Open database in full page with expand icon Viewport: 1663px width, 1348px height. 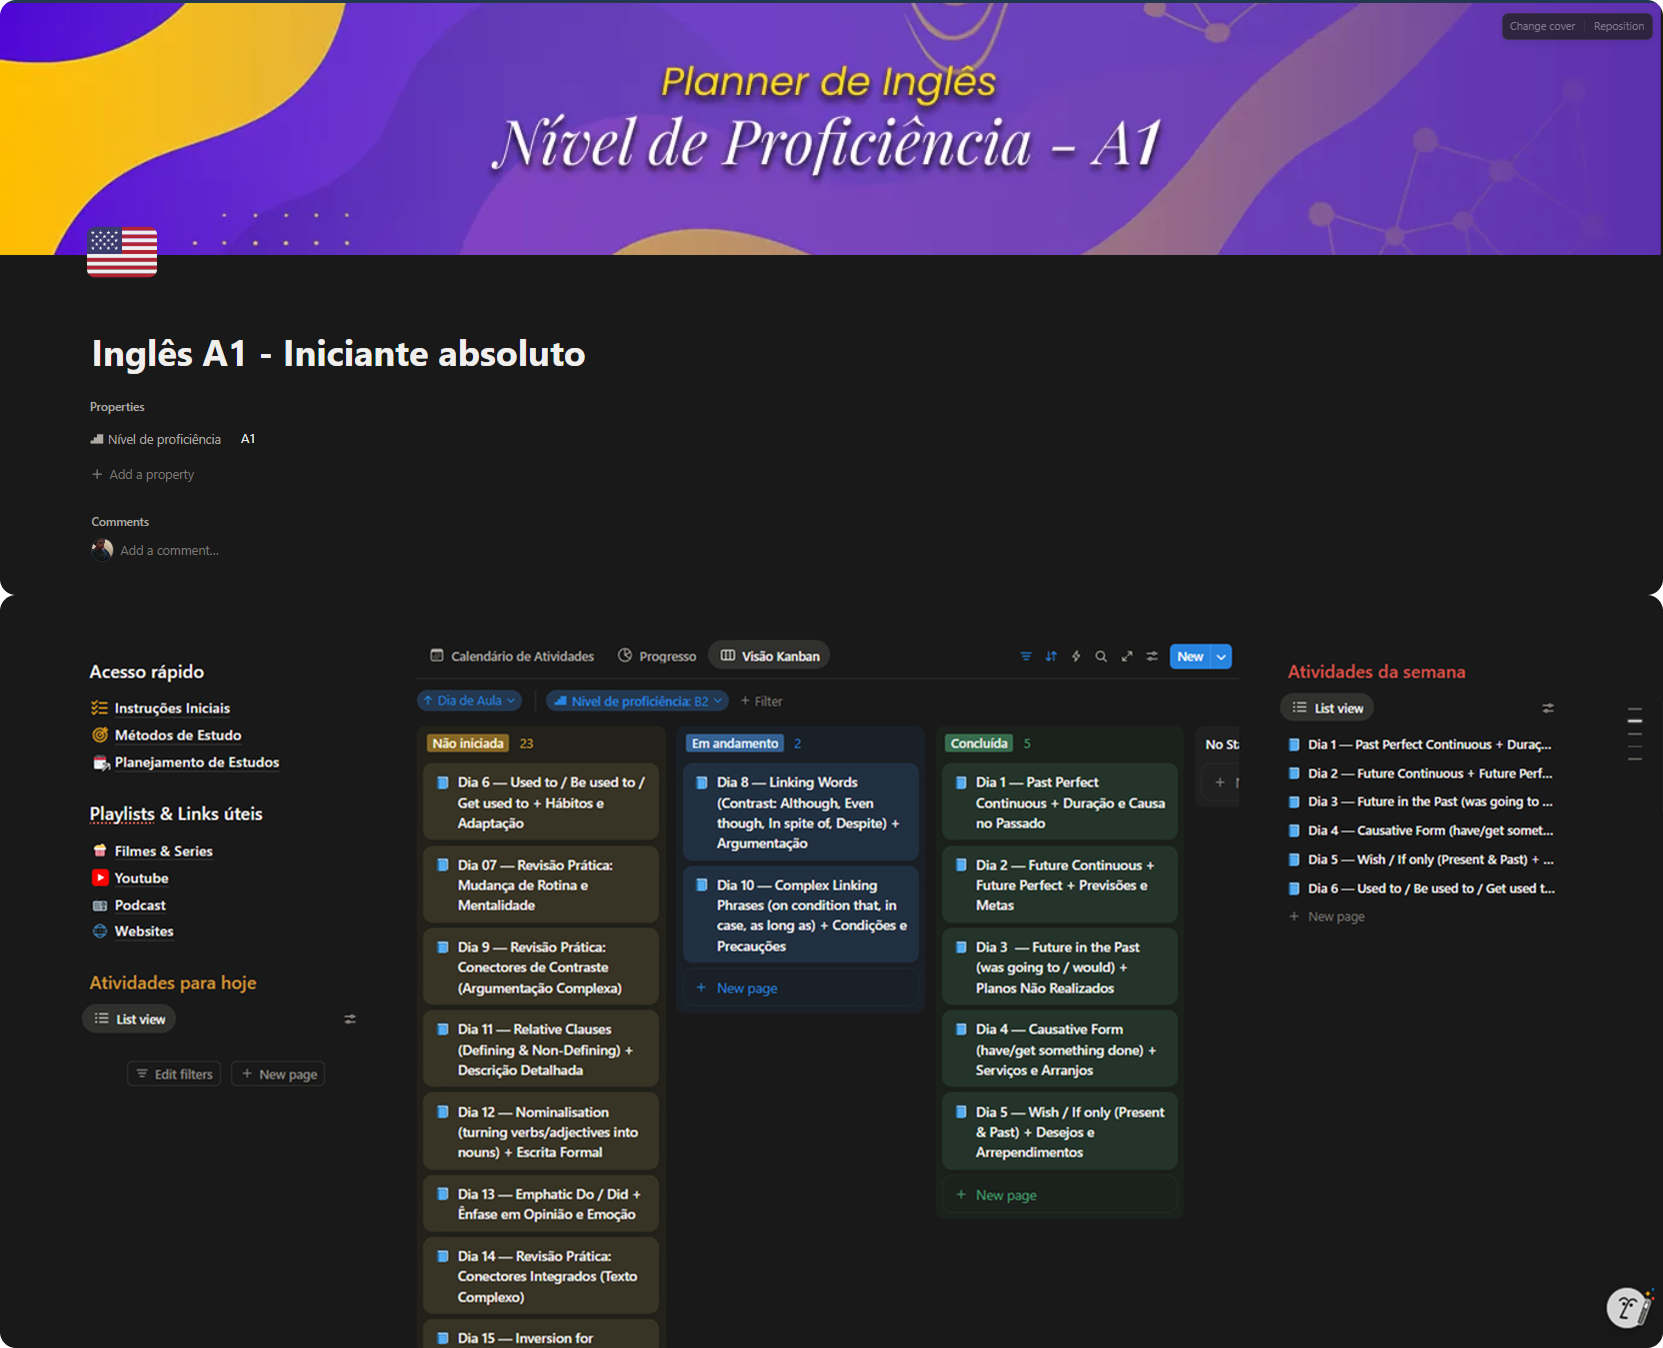pyautogui.click(x=1127, y=656)
